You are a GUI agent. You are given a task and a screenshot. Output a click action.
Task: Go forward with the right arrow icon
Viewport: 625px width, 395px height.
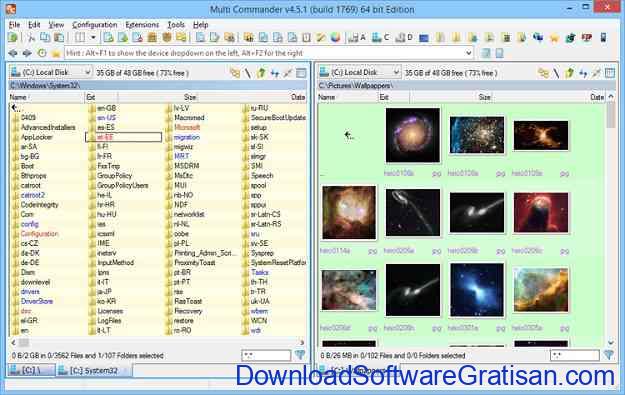tap(27, 53)
